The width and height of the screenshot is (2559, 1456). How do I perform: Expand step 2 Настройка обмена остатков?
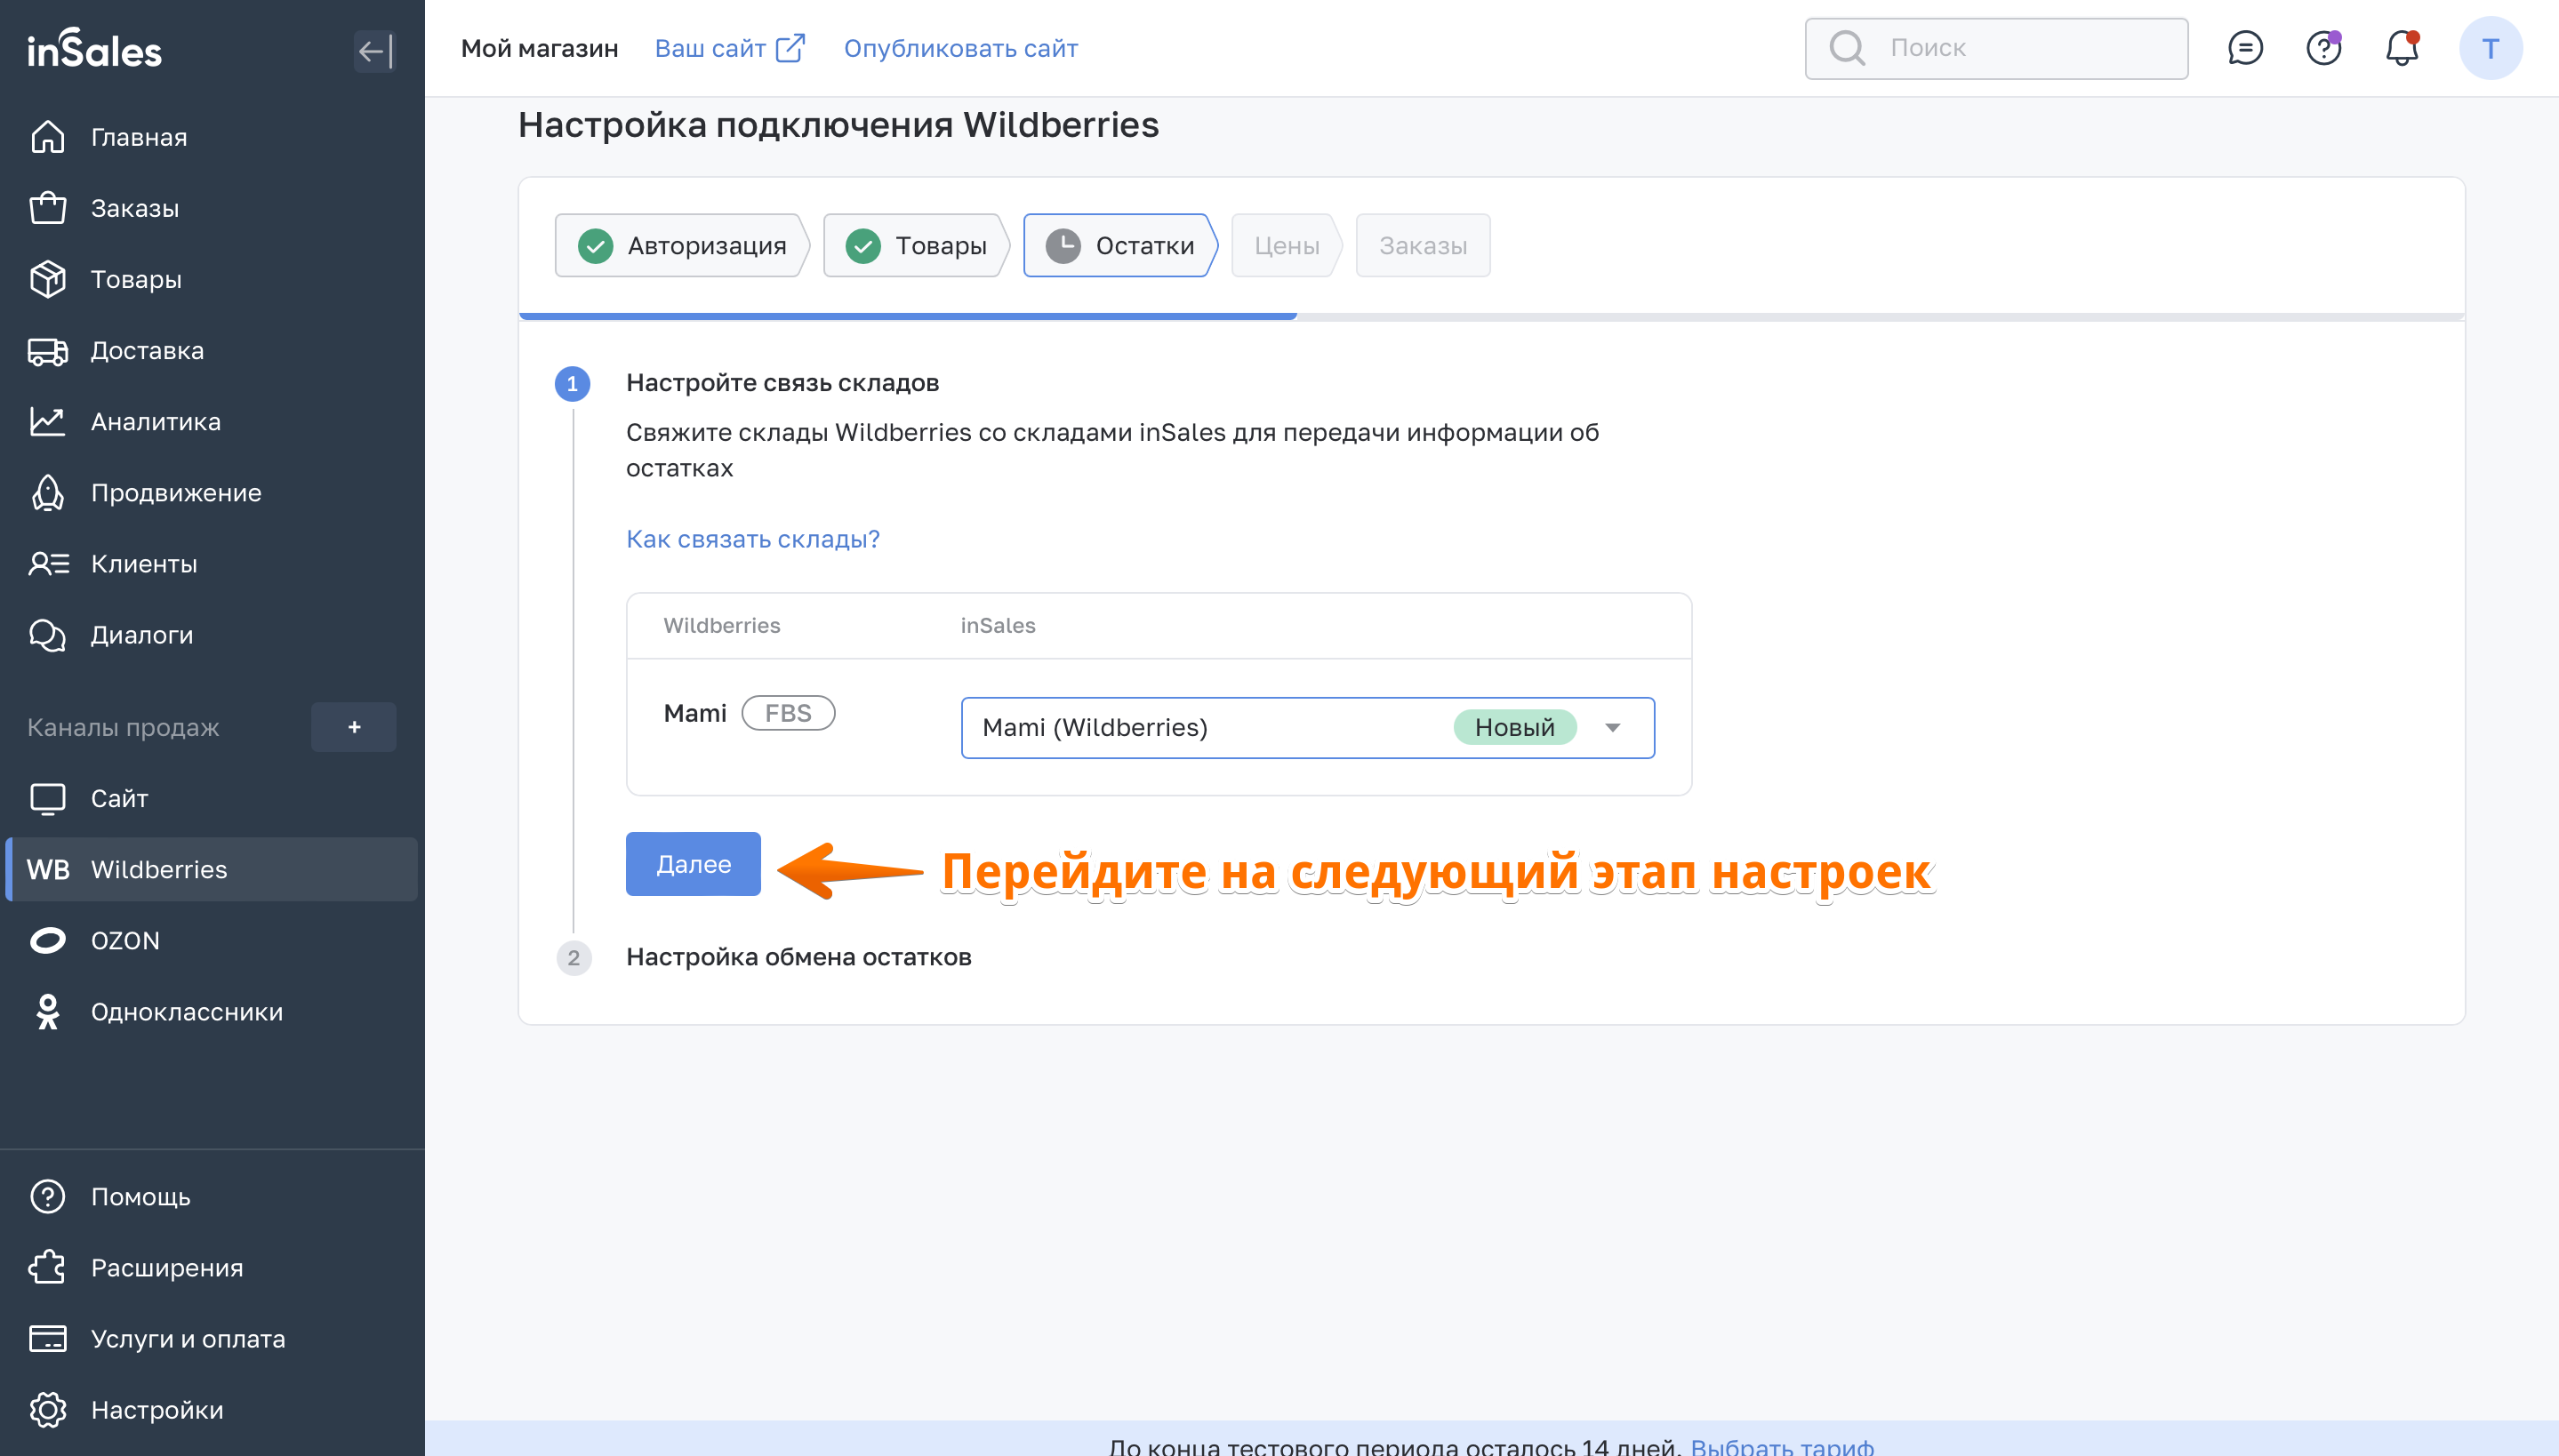798,957
